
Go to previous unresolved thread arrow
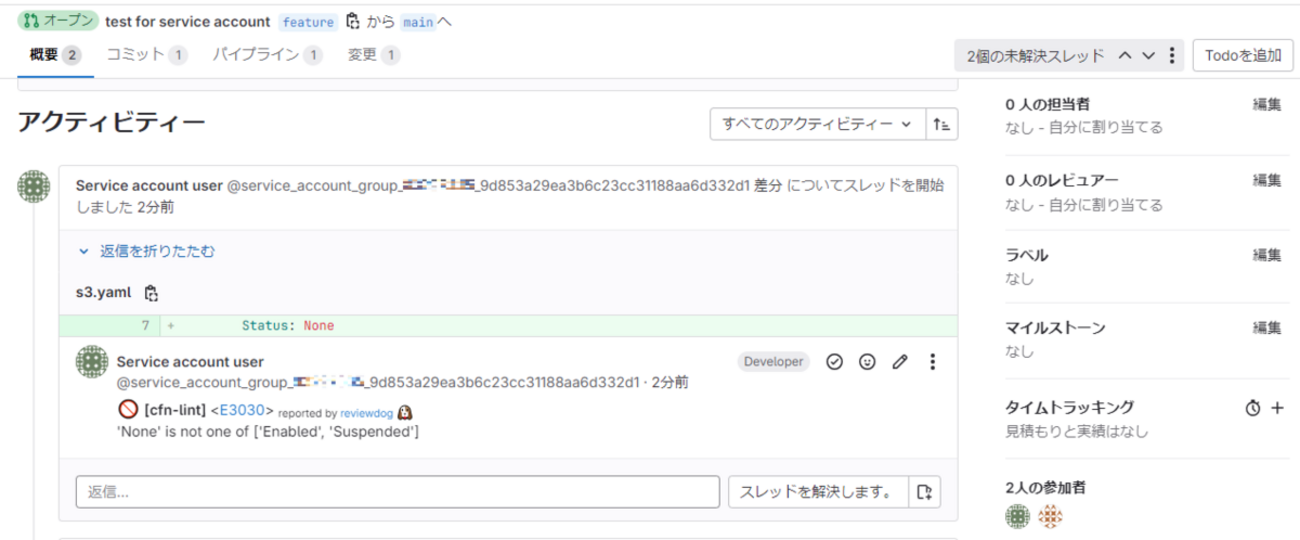tap(1125, 56)
